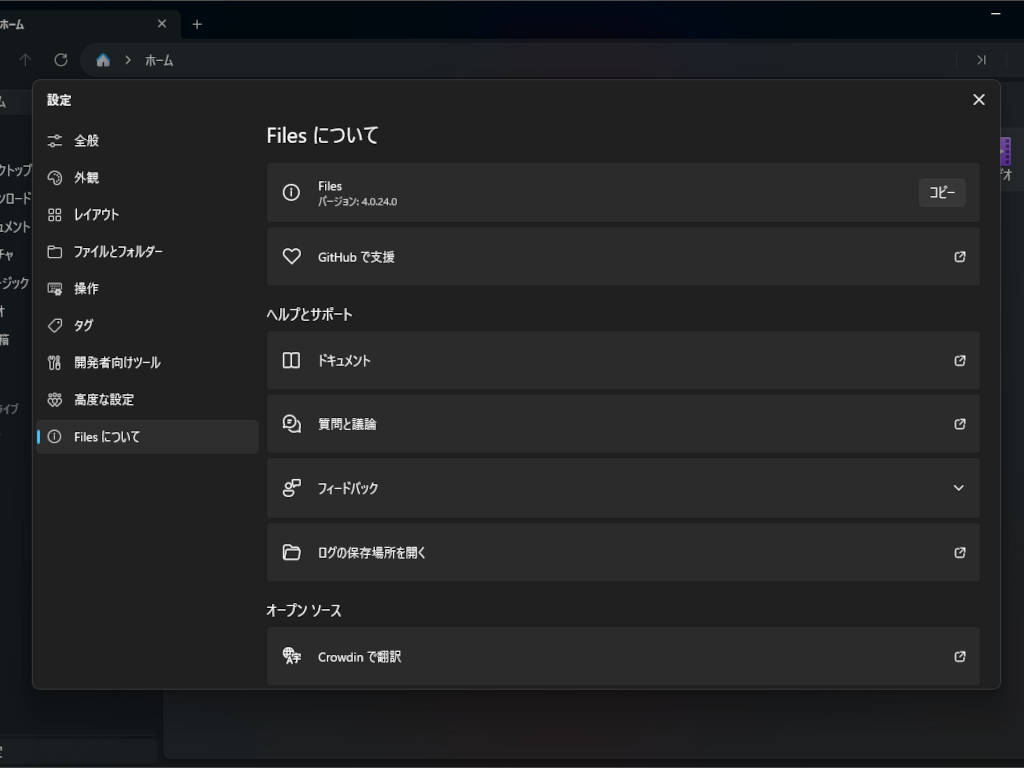Add a new tab with plus button

coord(197,24)
